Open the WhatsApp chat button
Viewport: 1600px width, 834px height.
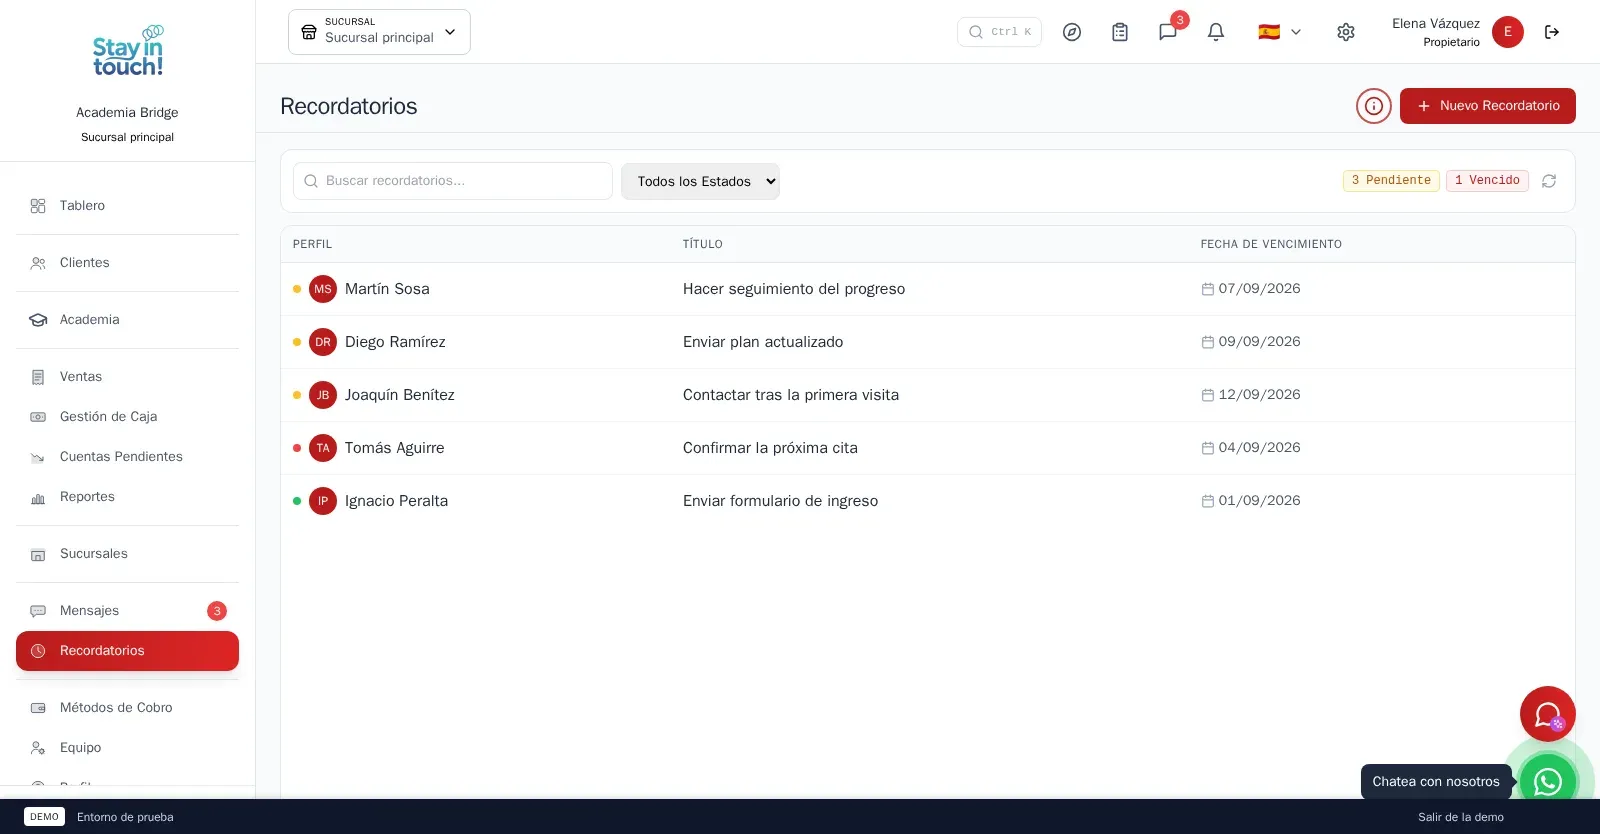pos(1548,782)
